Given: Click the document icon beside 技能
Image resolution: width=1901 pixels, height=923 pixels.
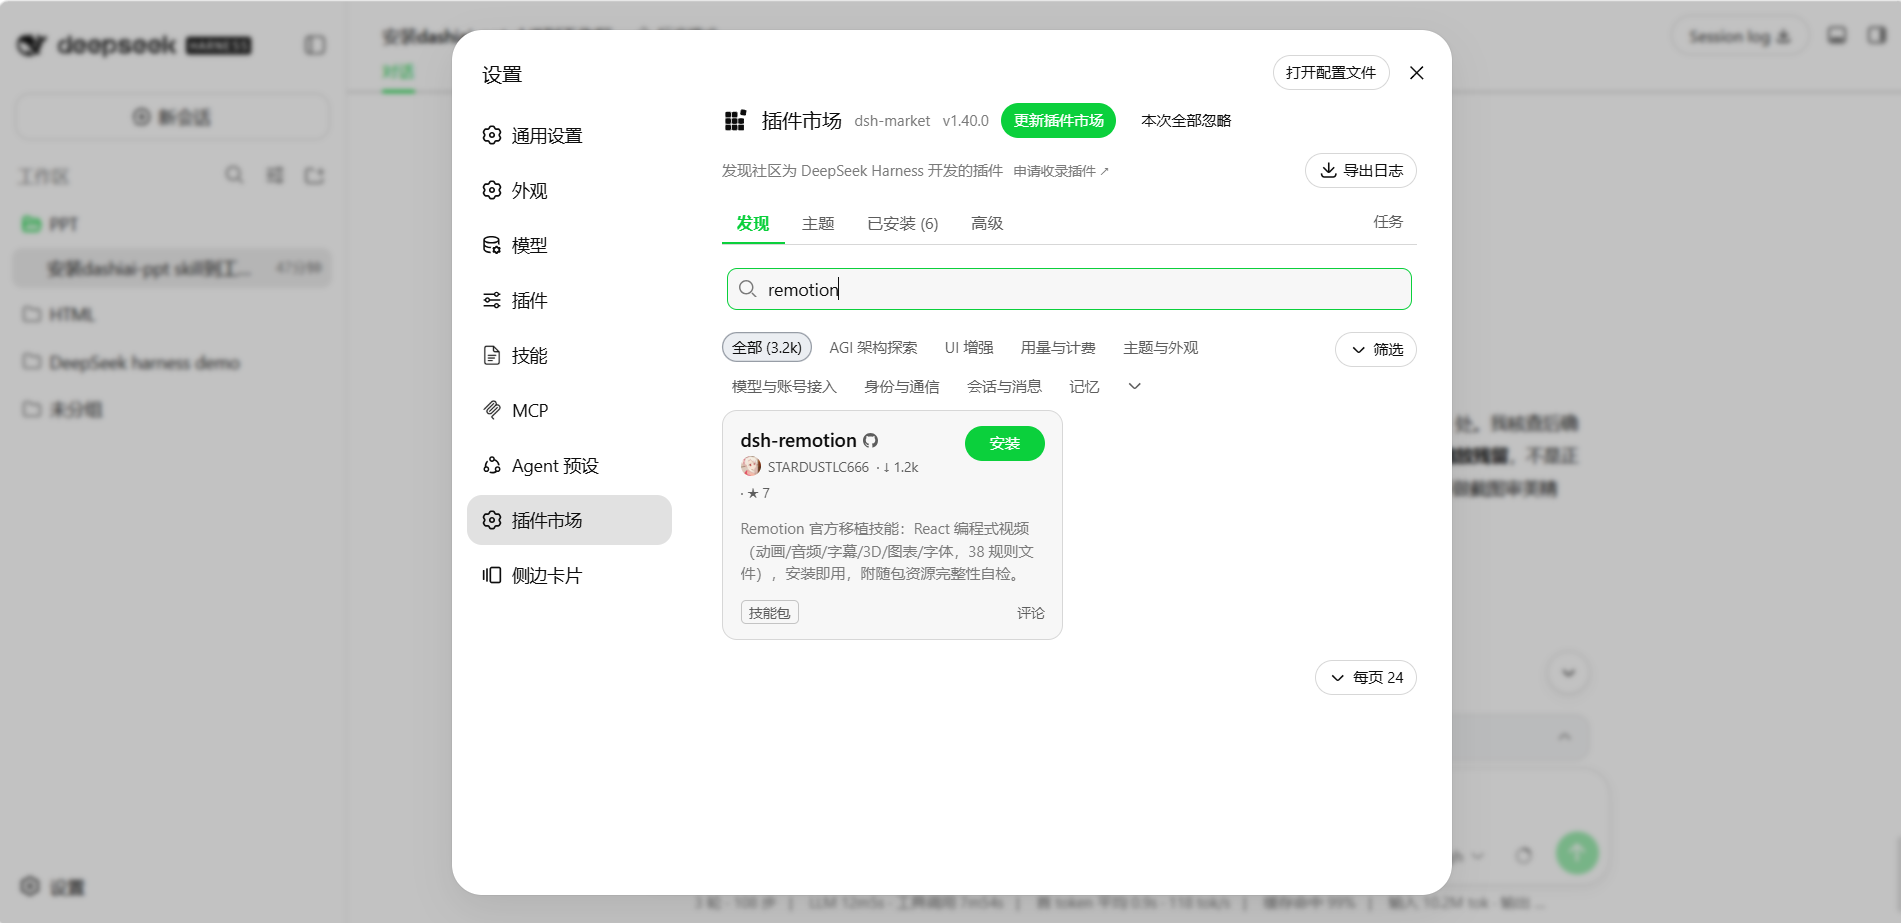Looking at the screenshot, I should click(492, 355).
